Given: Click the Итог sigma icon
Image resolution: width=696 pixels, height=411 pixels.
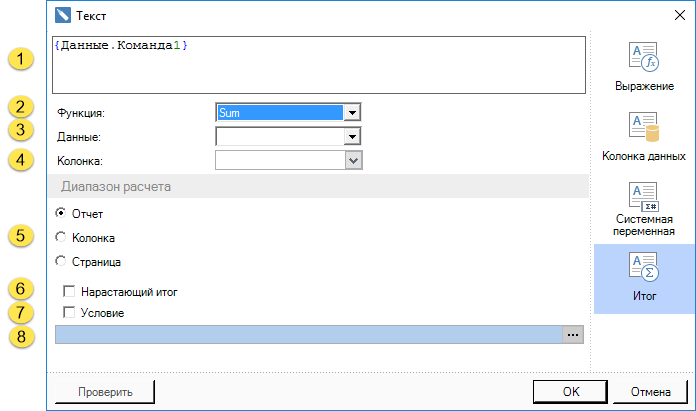Looking at the screenshot, I should coord(643,268).
